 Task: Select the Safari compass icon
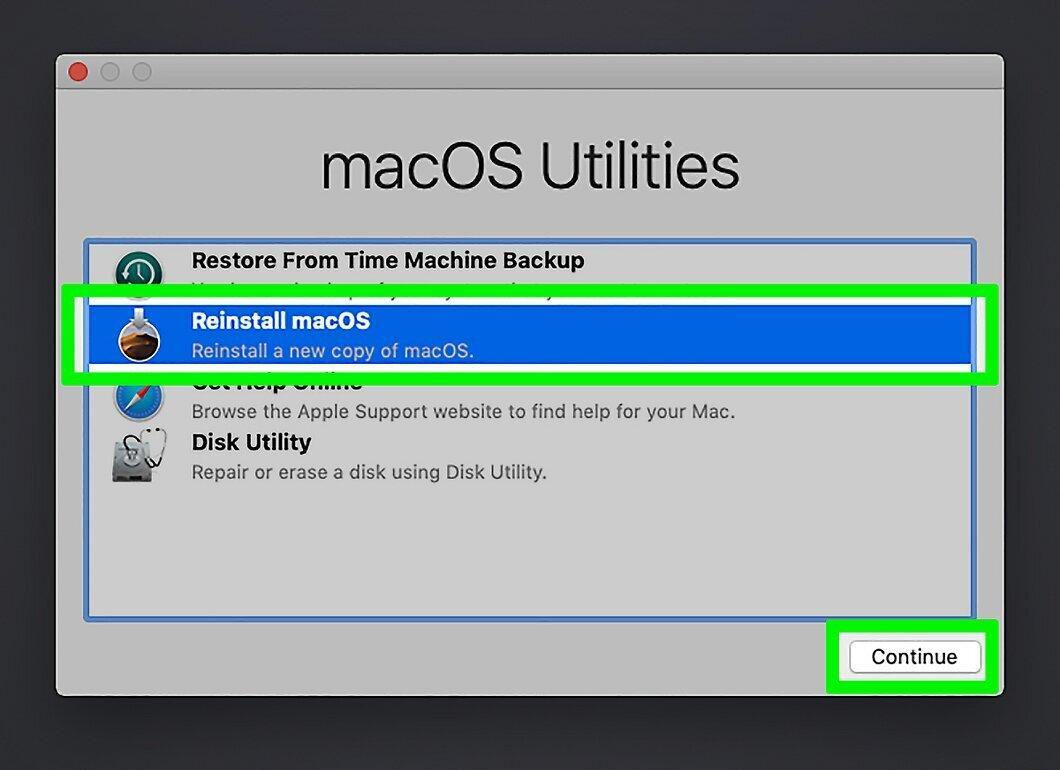click(139, 401)
